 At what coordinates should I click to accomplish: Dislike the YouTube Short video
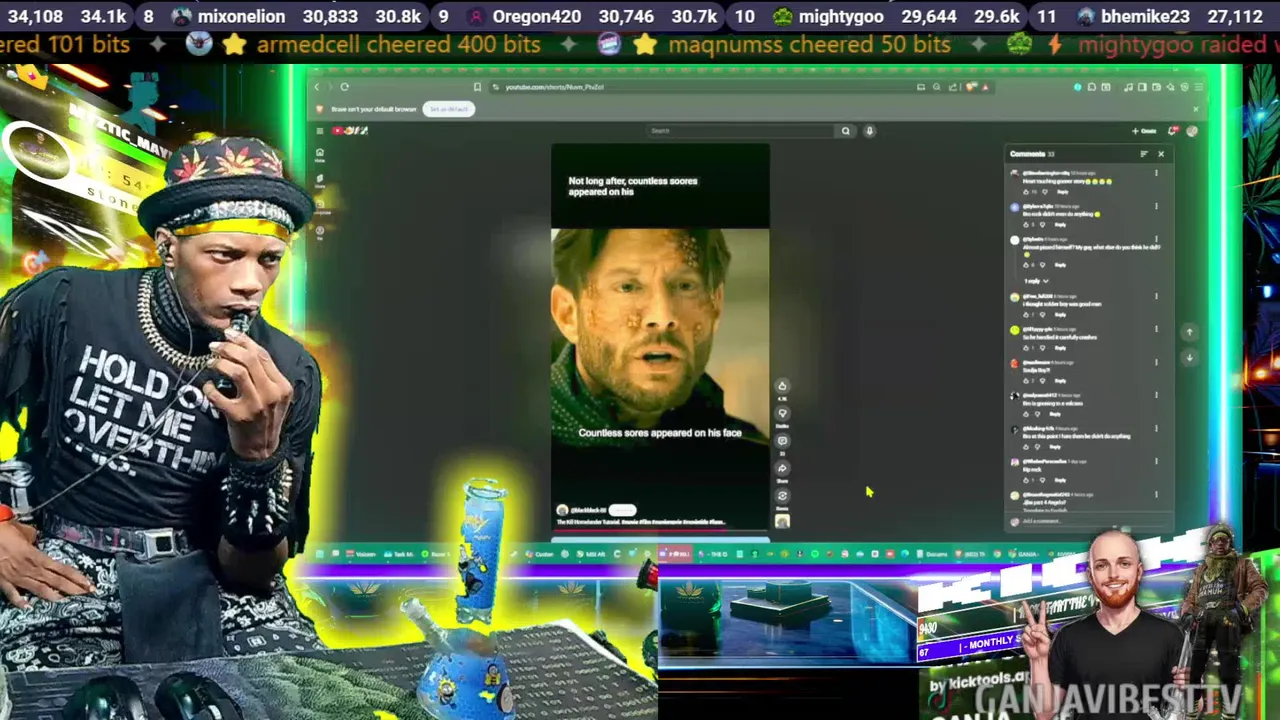[x=782, y=413]
